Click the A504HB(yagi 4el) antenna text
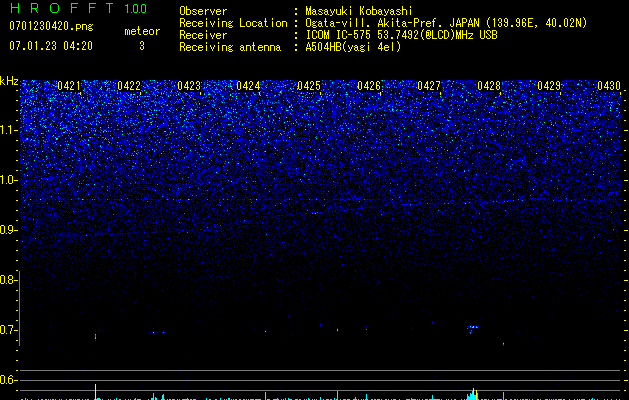This screenshot has width=629, height=400. (x=353, y=47)
